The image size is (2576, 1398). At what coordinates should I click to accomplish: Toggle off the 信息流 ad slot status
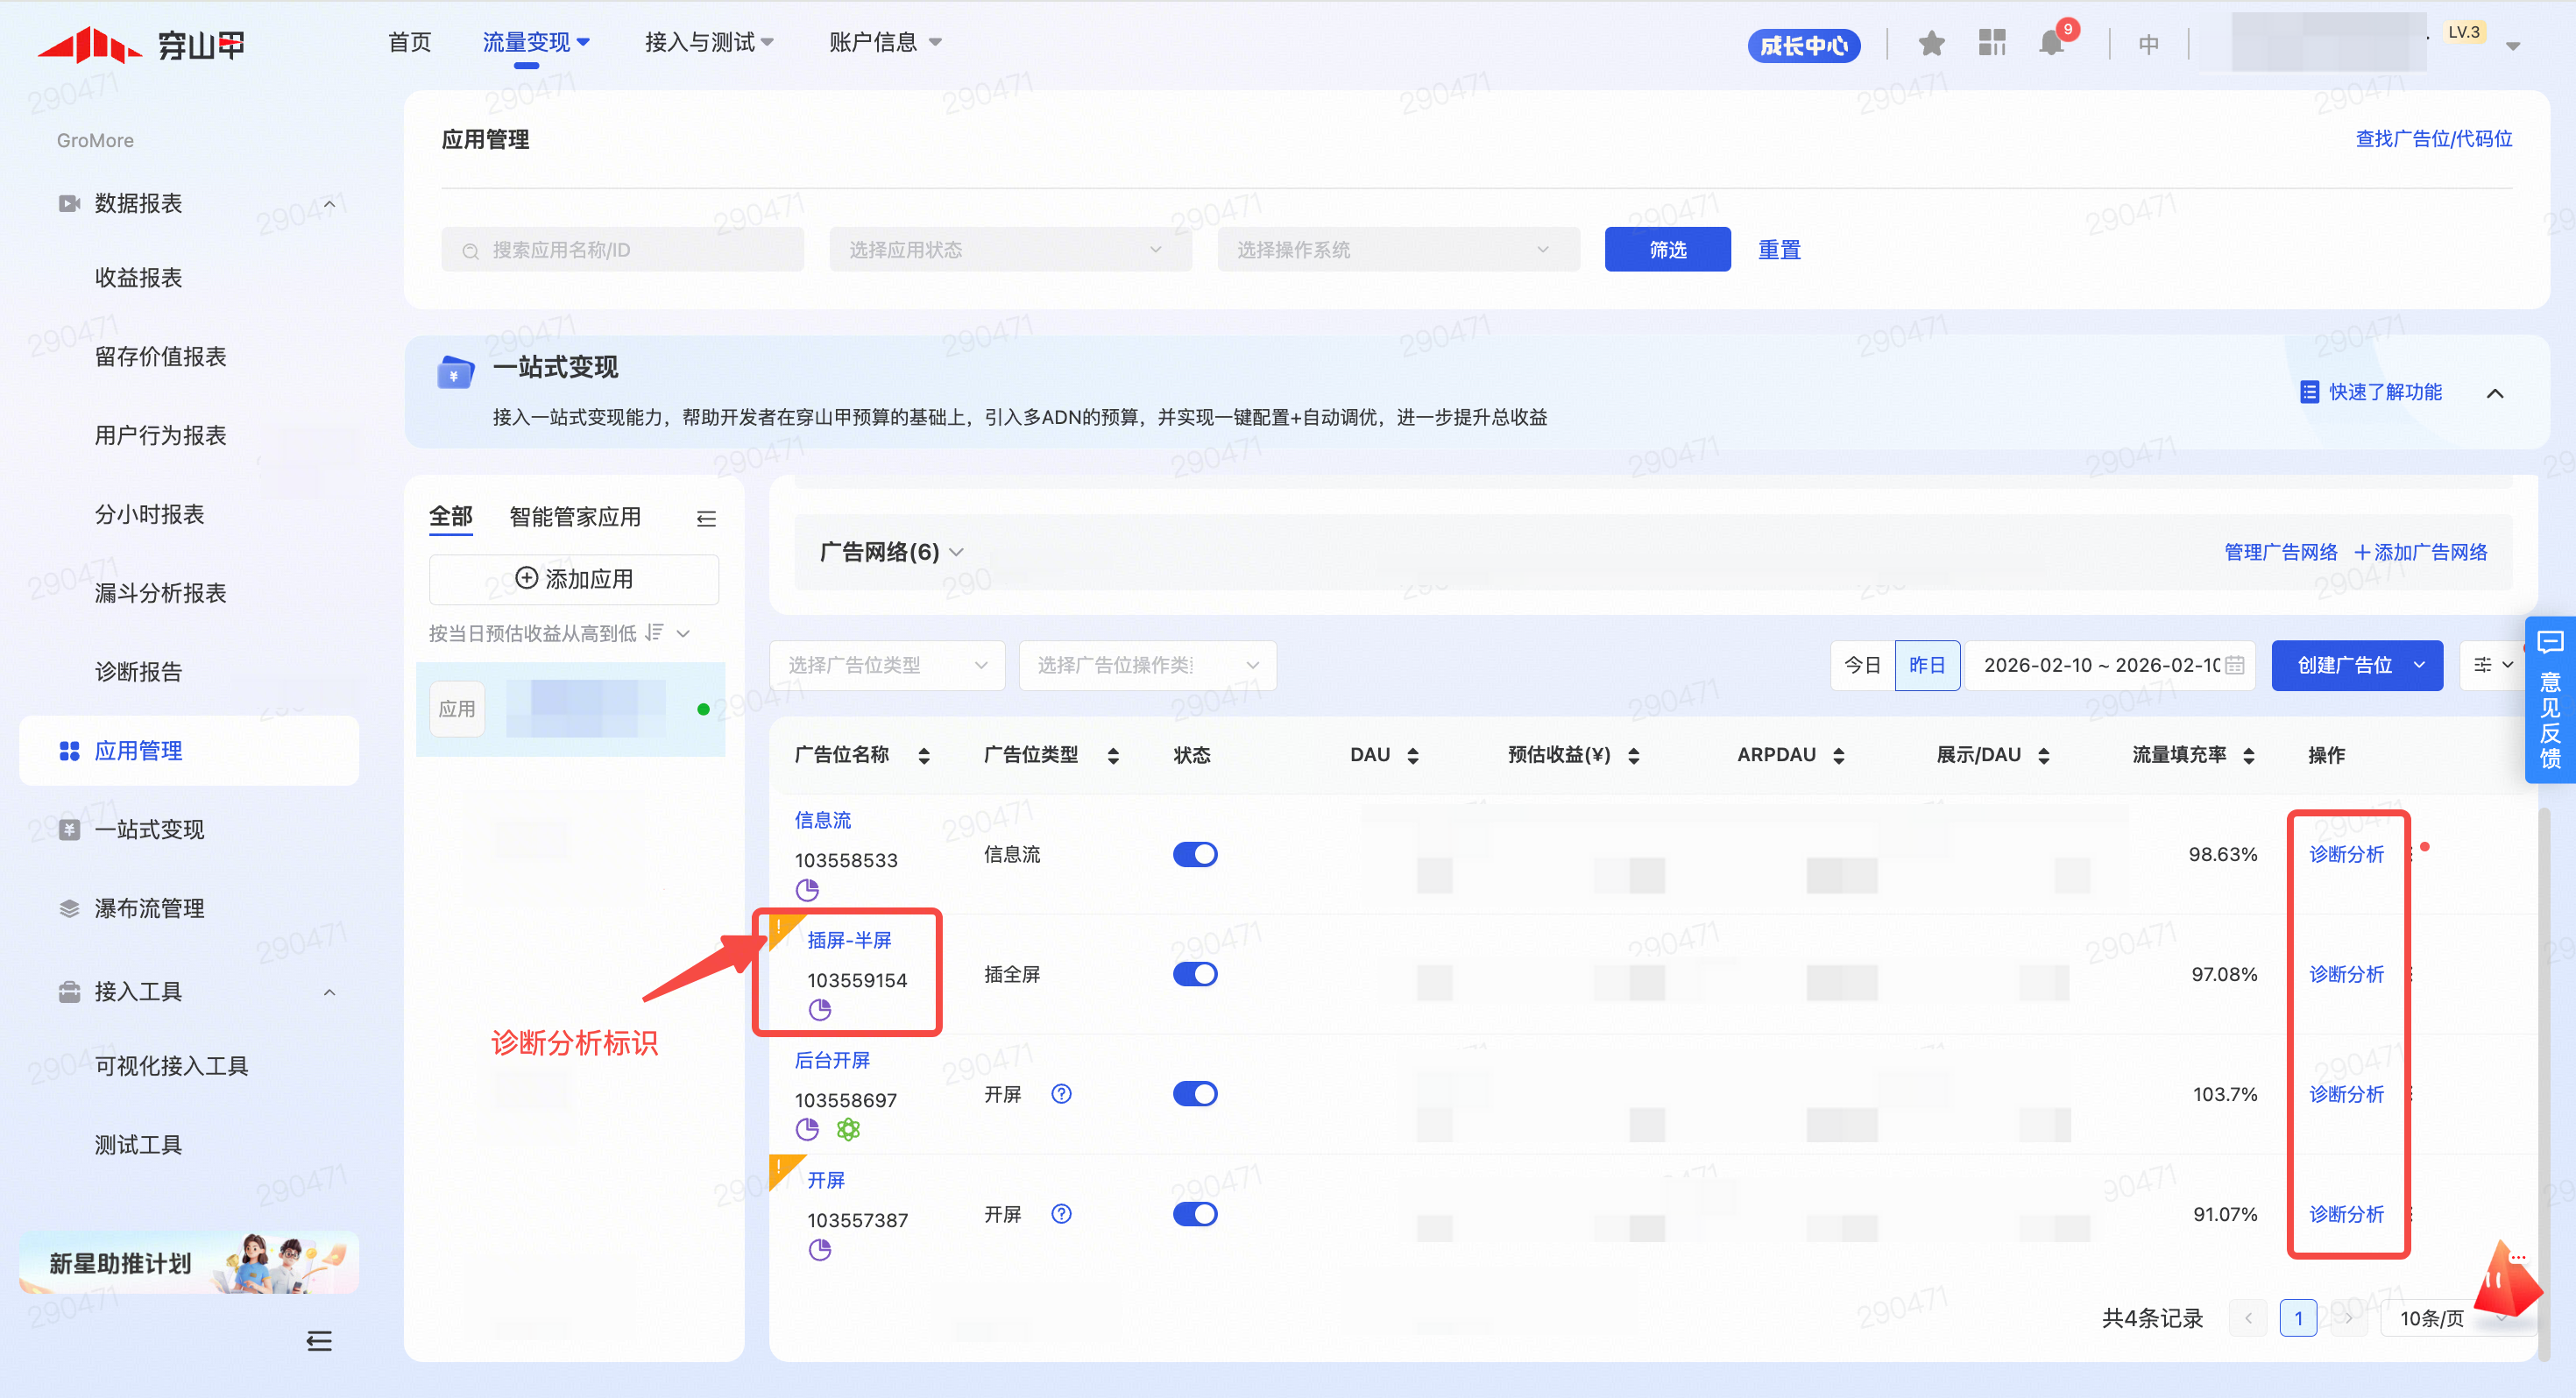[1194, 854]
